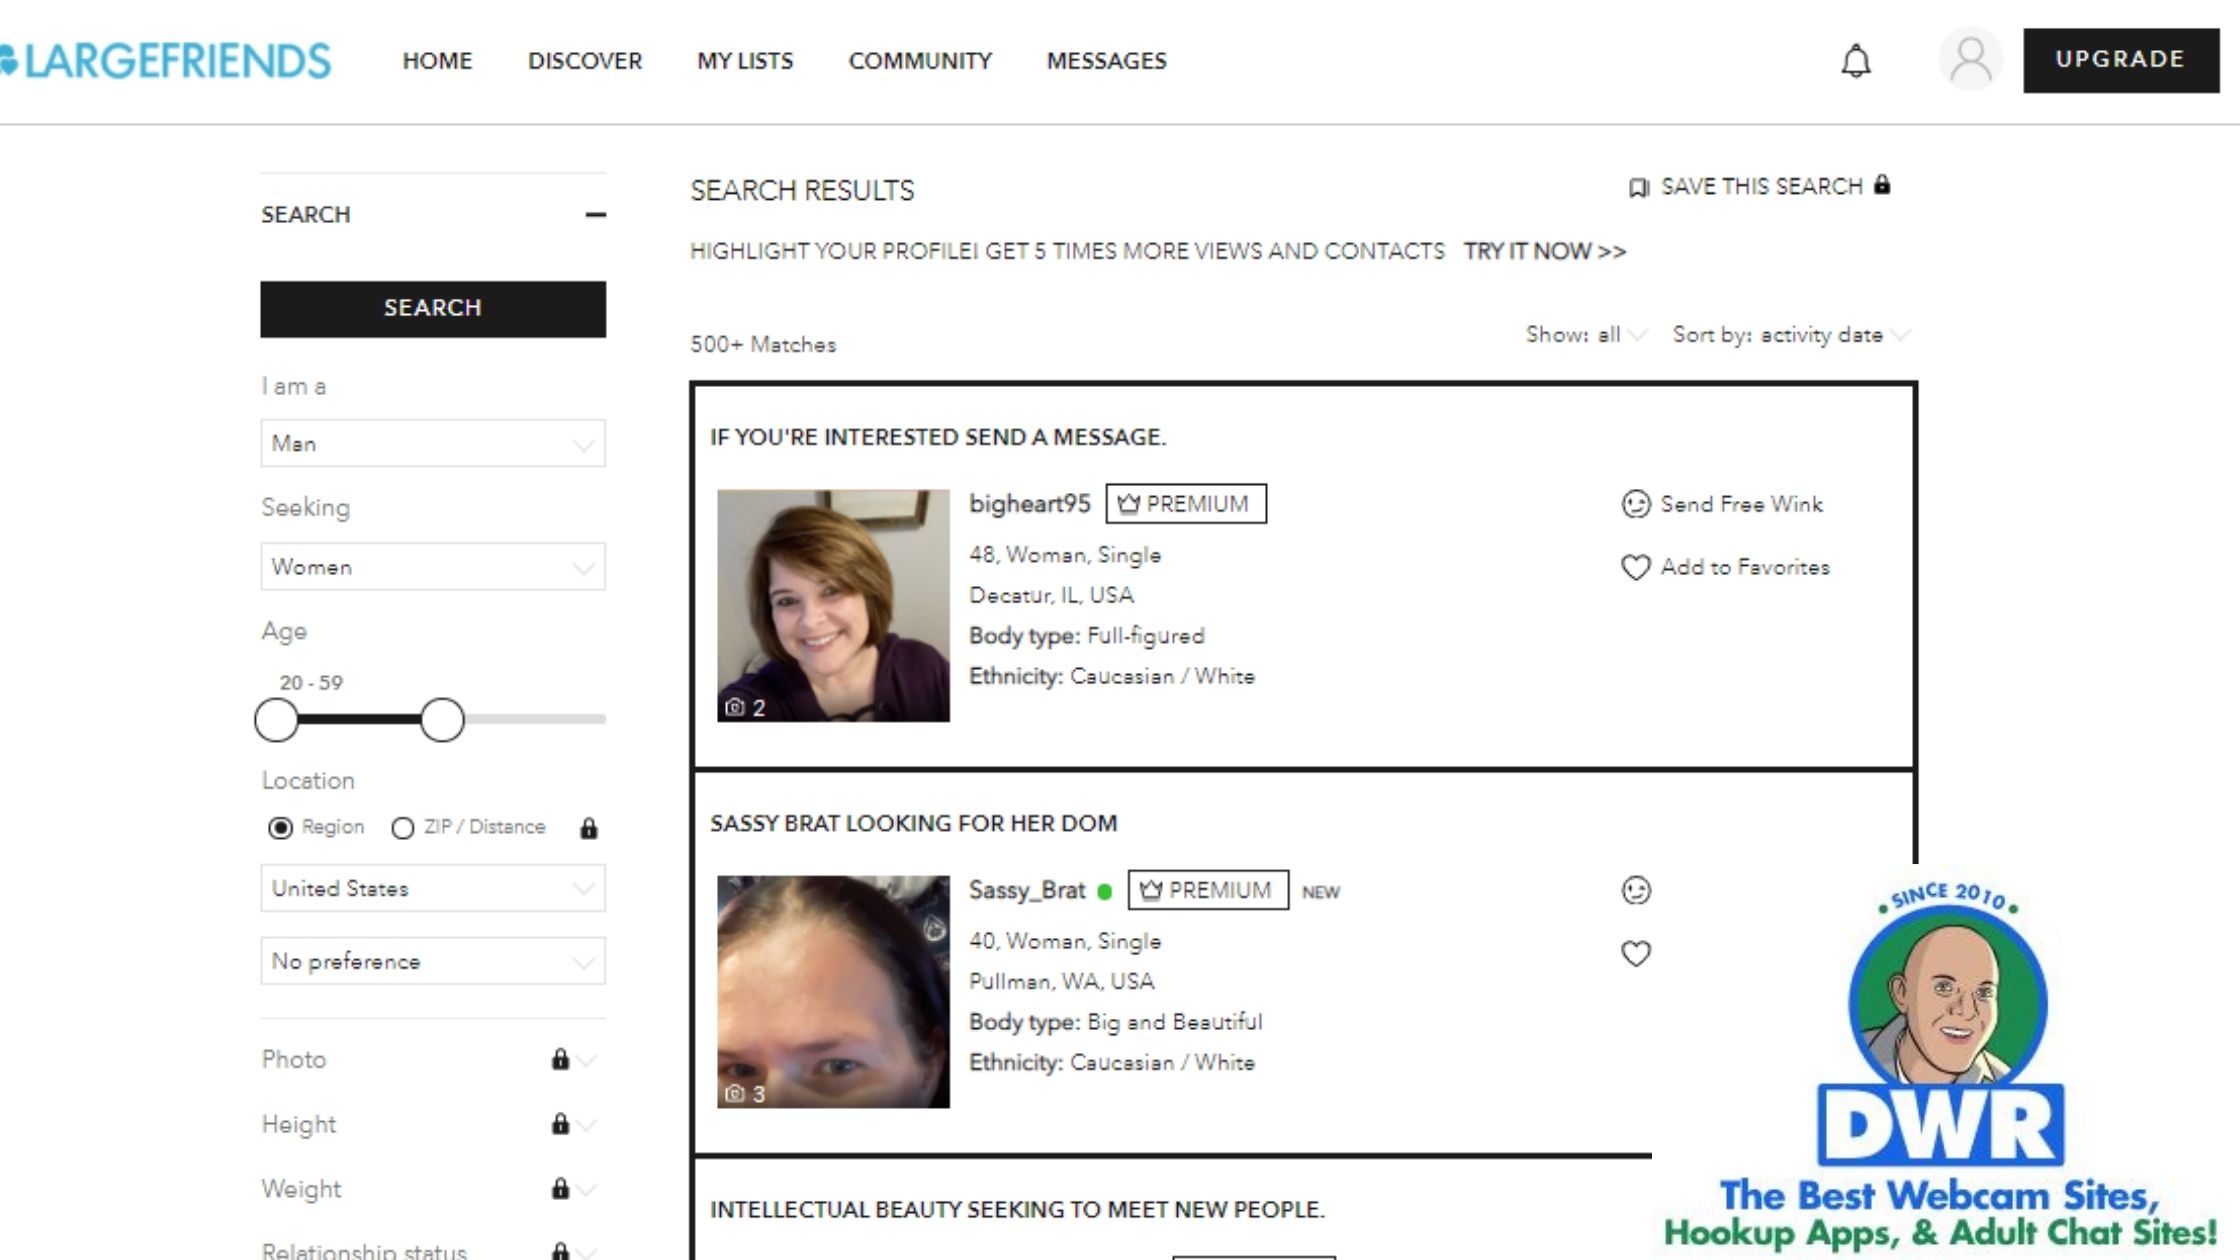Click wink smiley icon for Sassy_Brat
Viewport: 2240px width, 1260px height.
click(1636, 890)
